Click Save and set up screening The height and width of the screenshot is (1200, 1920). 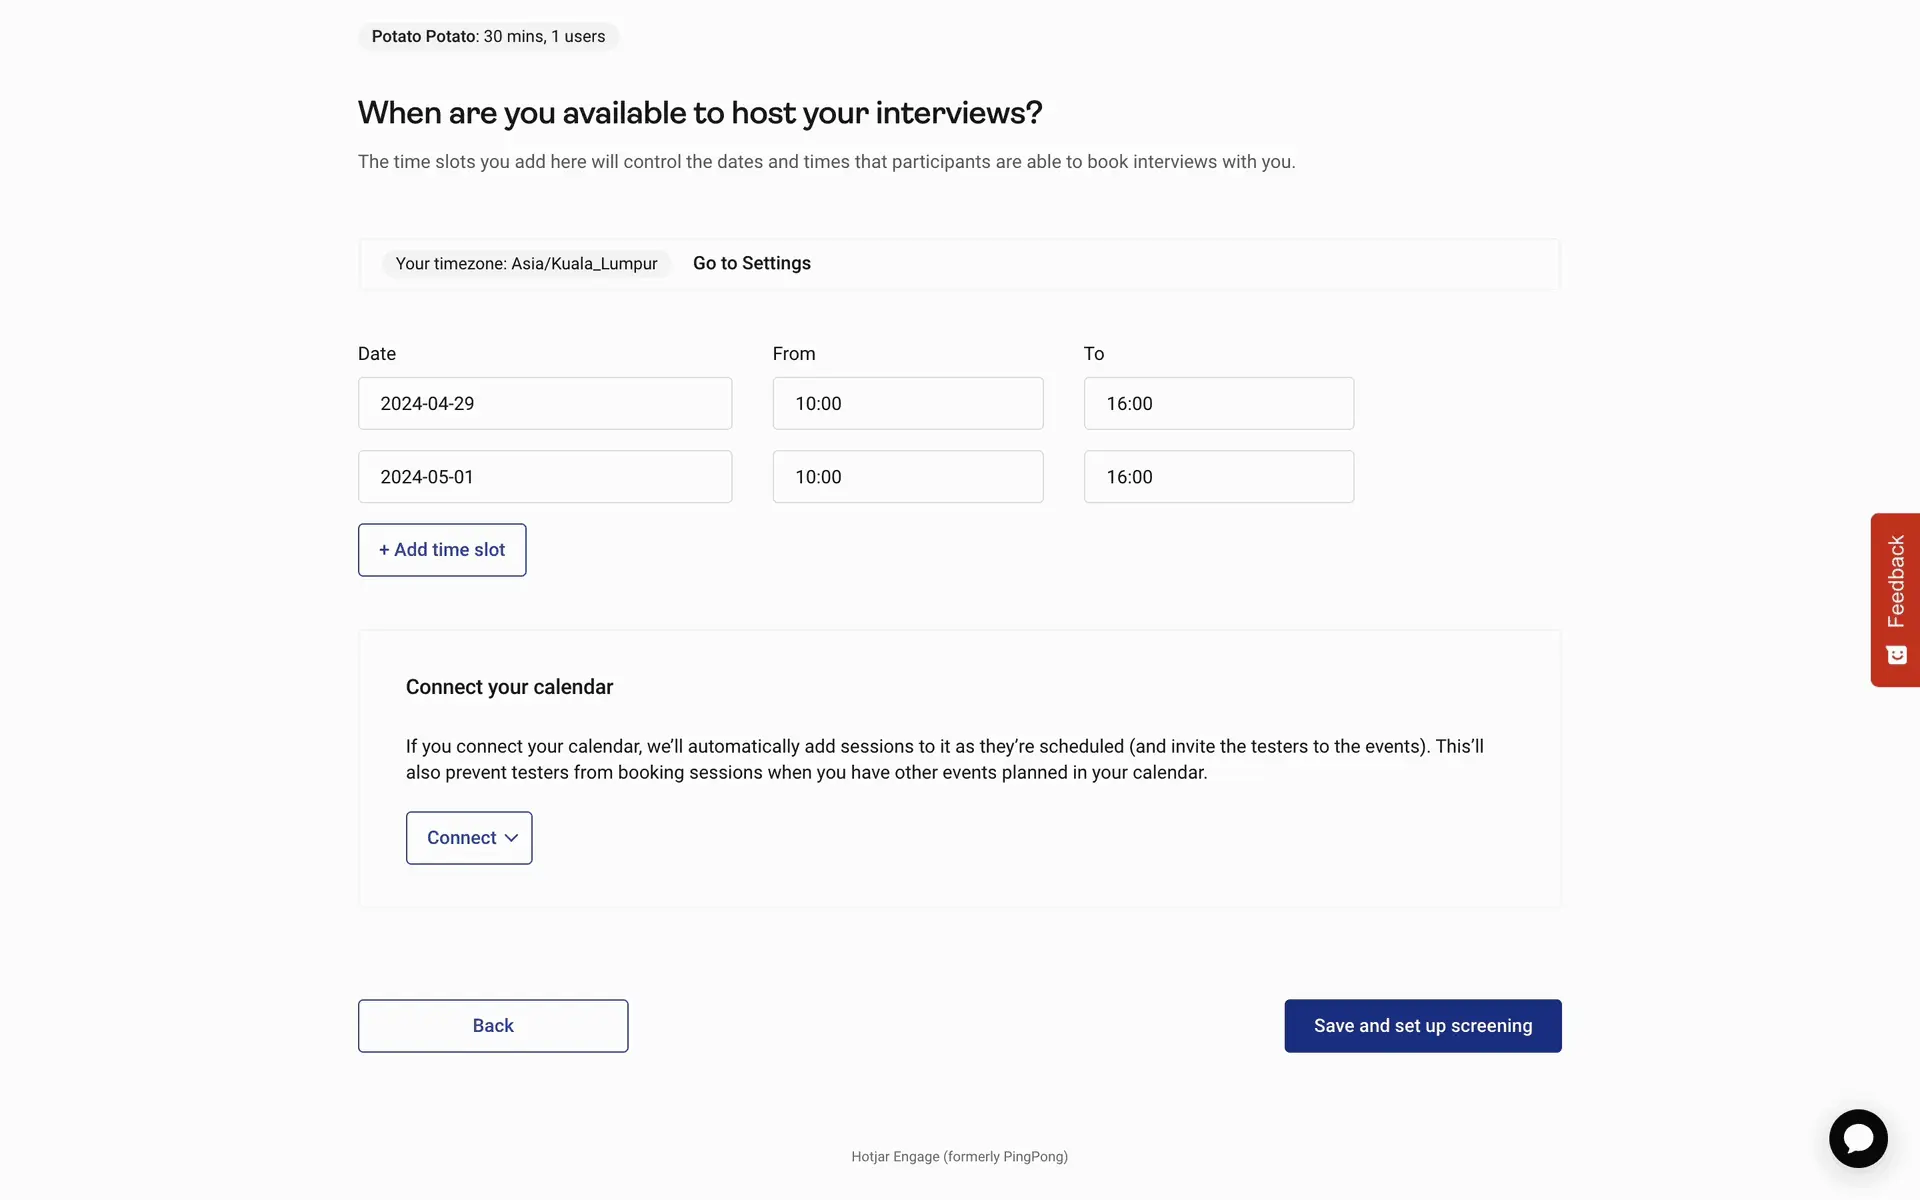1422,1026
